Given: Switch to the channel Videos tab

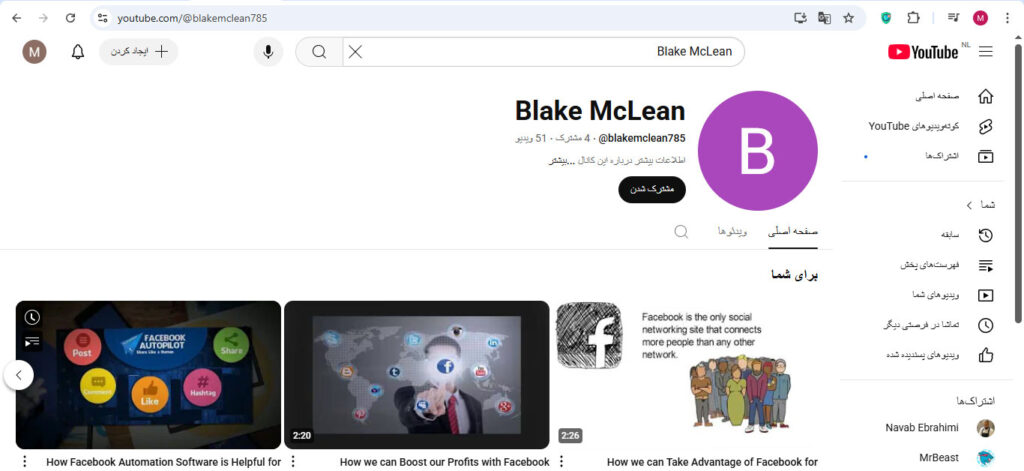Looking at the screenshot, I should coord(733,232).
